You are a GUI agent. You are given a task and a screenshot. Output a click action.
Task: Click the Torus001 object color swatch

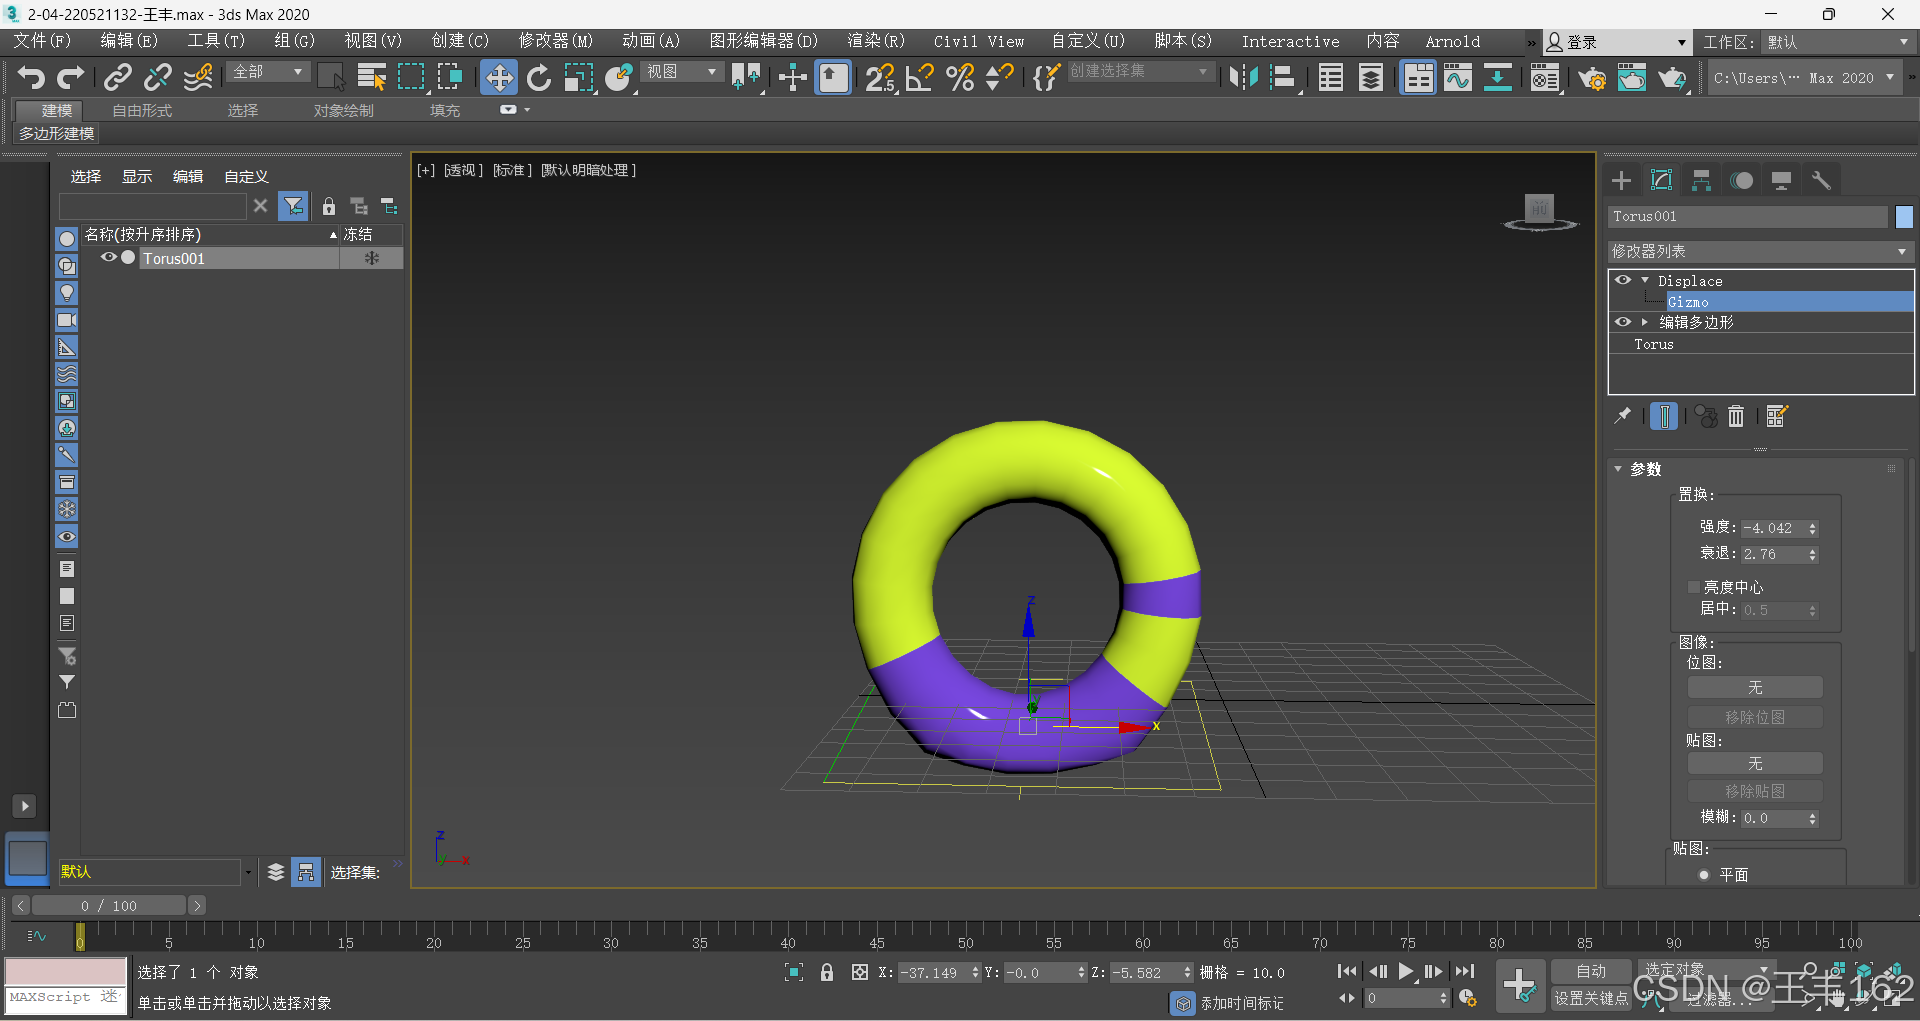coord(1904,216)
